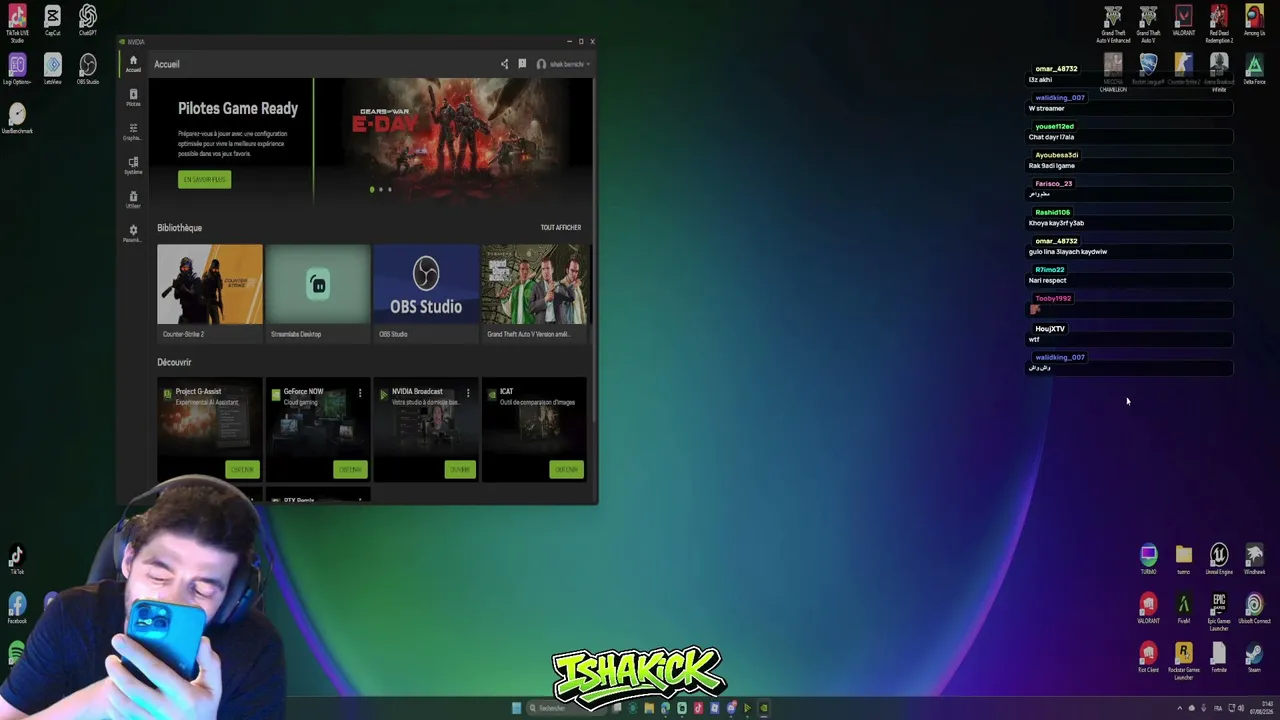Click the clock in the system tray
Viewport: 1280px width, 720px height.
coord(1263,708)
